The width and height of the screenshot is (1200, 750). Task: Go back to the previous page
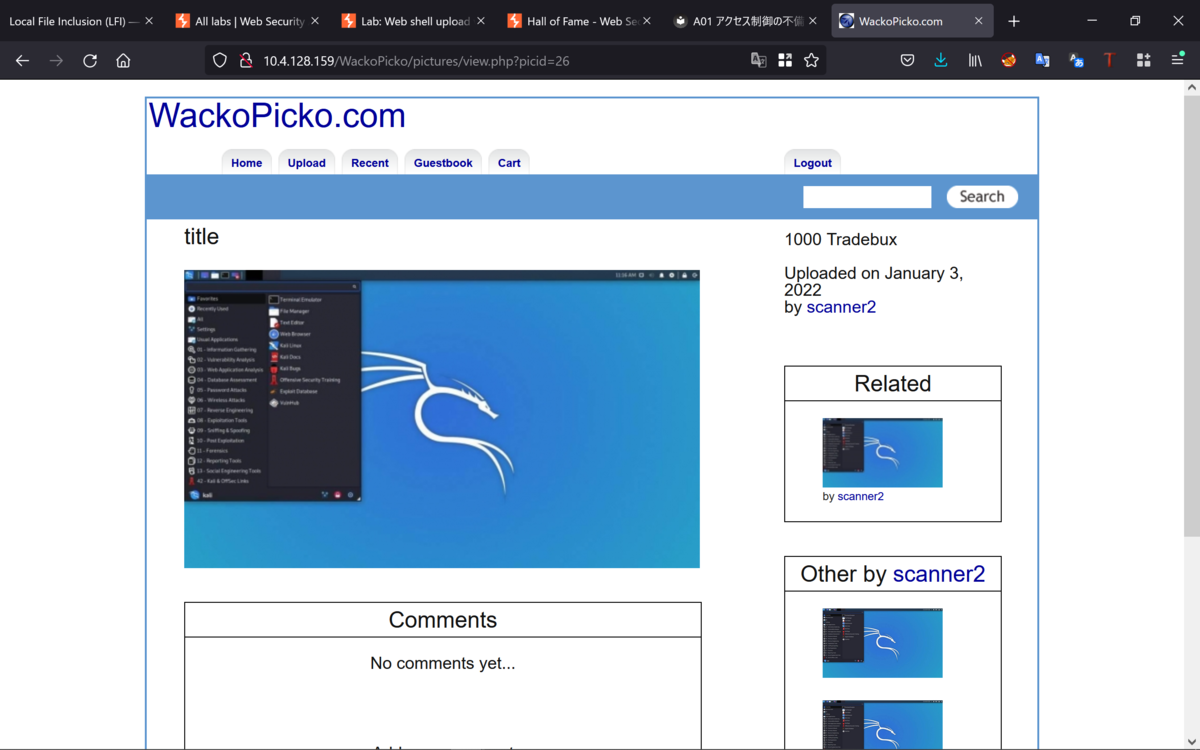22,61
